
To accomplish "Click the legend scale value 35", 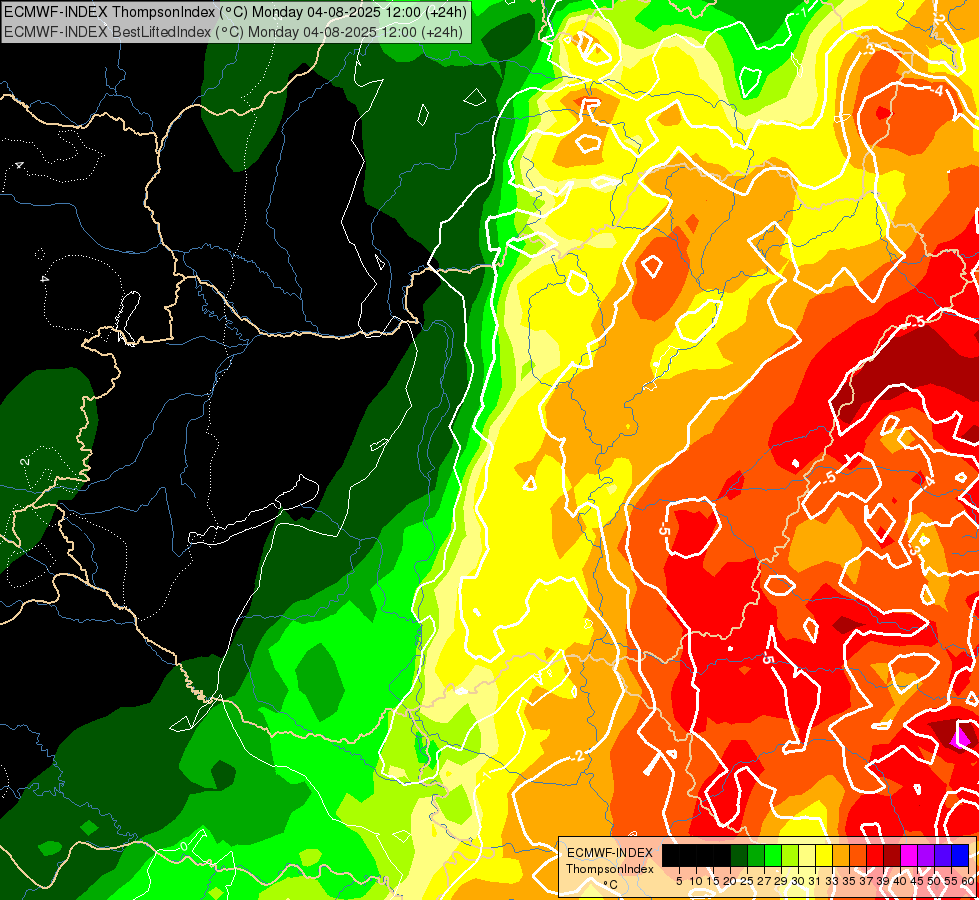I will pos(850,881).
